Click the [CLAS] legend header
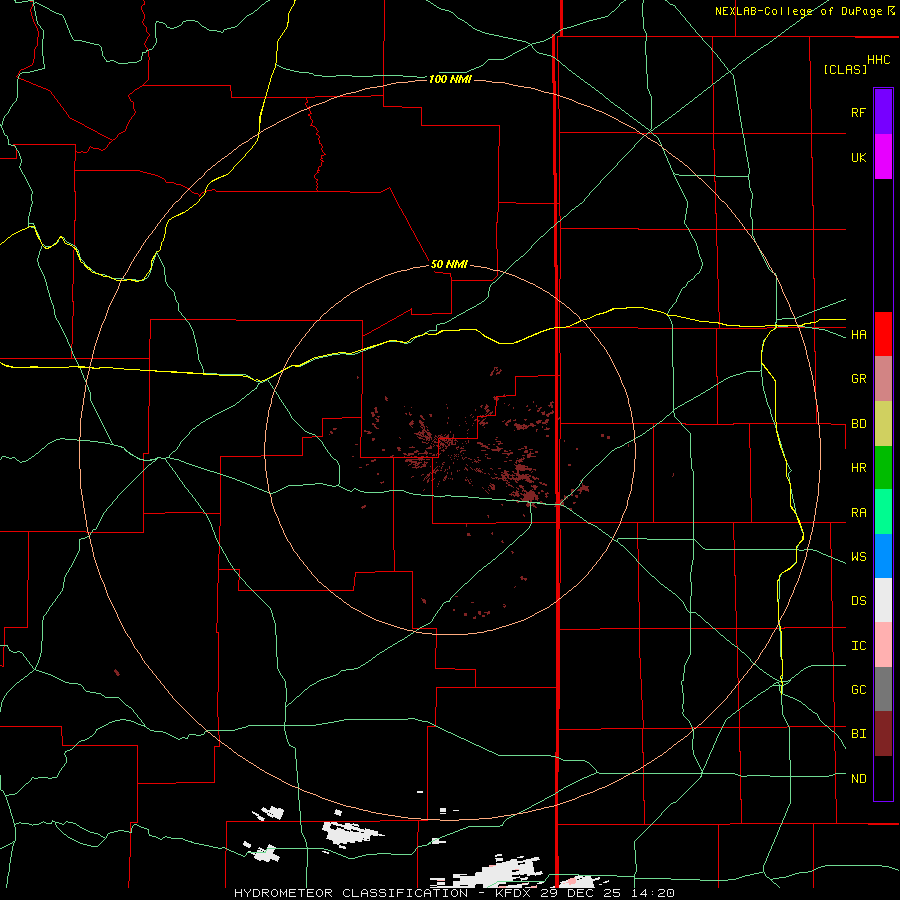The height and width of the screenshot is (900, 900). click(845, 69)
